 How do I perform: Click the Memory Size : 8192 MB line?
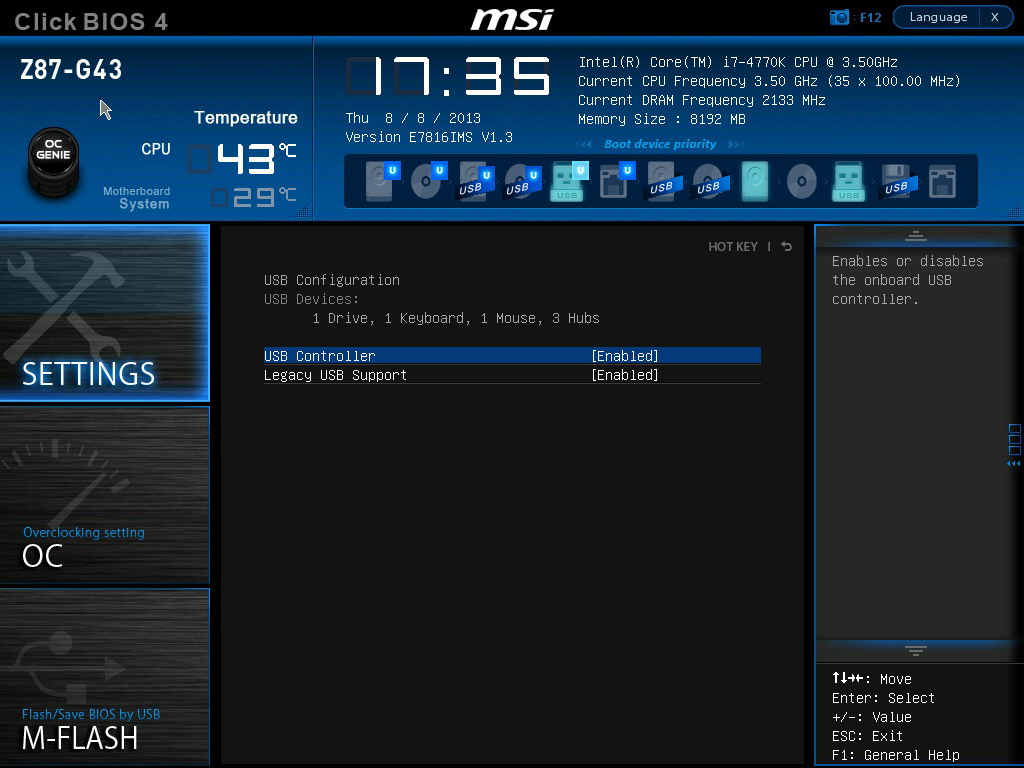[x=662, y=119]
